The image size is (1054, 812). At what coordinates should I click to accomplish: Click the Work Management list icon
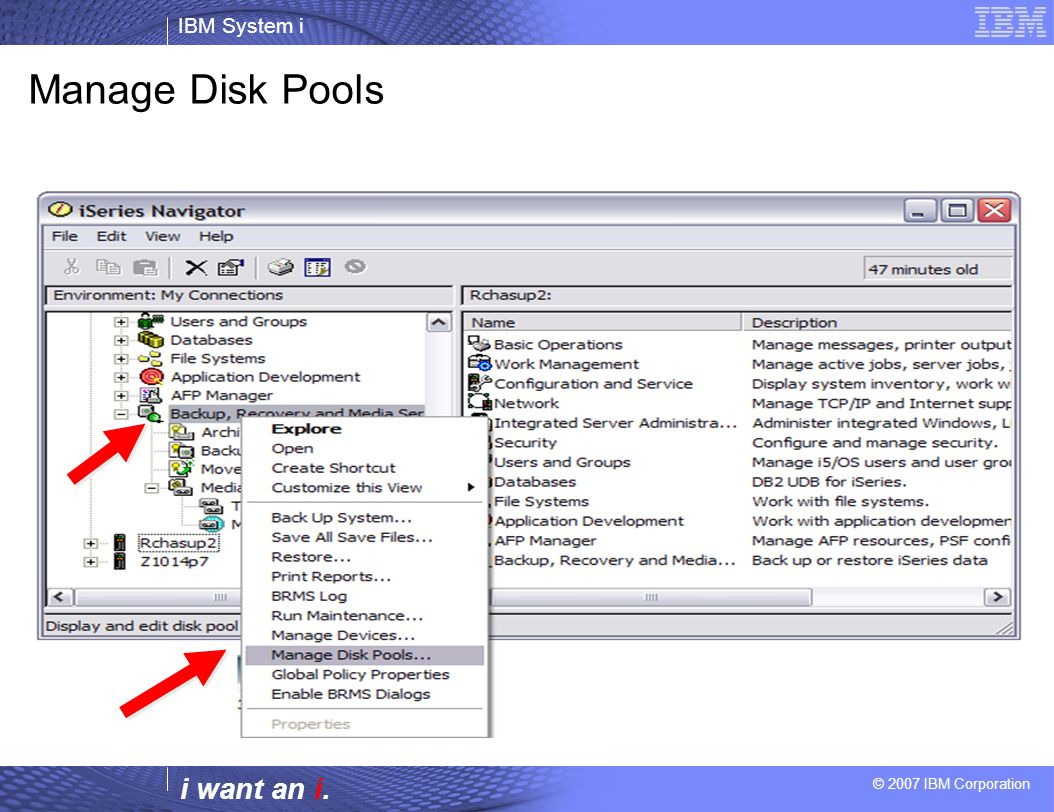pos(479,364)
